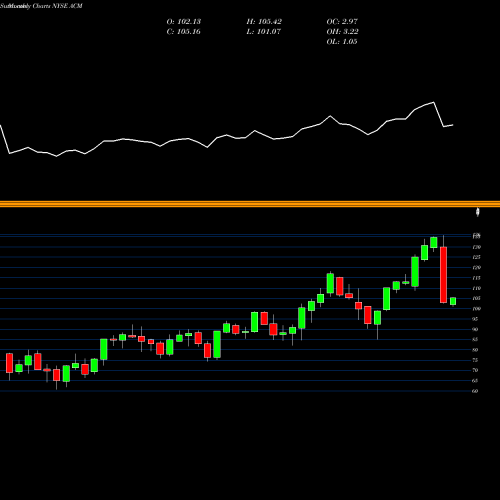The image size is (500, 500).
Task: Click the OH: 3.22 value
Action: (x=342, y=32)
